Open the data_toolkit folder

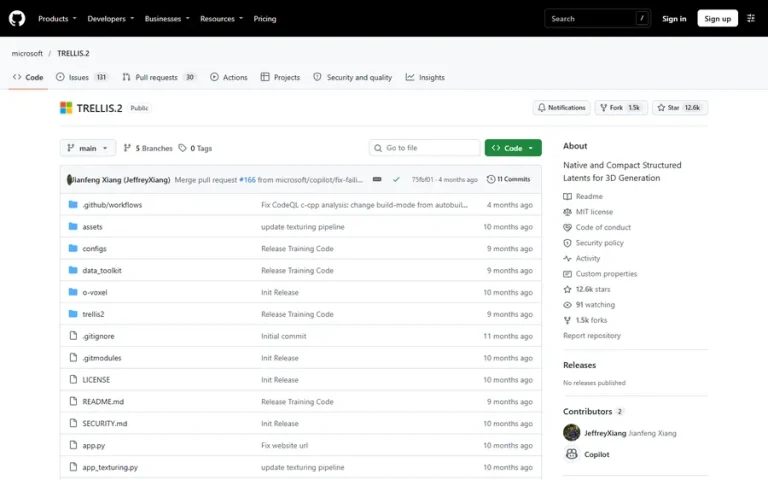pyautogui.click(x=102, y=270)
